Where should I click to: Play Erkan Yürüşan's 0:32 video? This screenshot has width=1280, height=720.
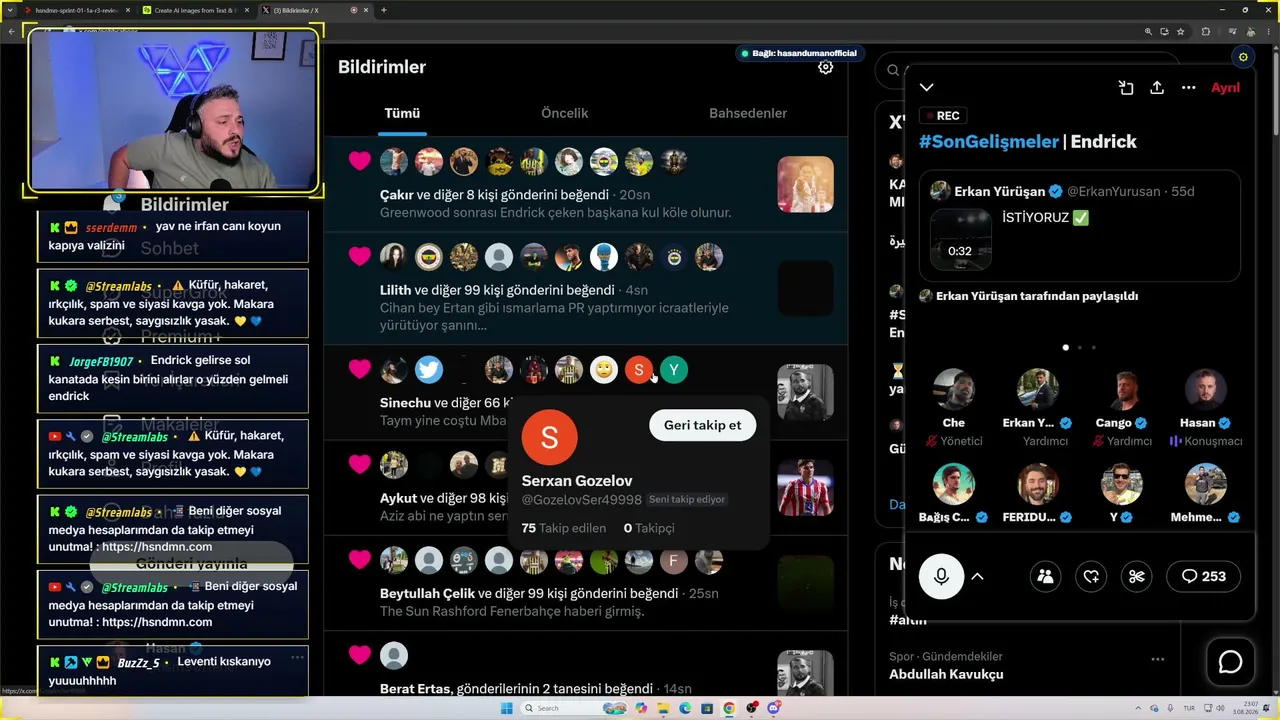960,240
